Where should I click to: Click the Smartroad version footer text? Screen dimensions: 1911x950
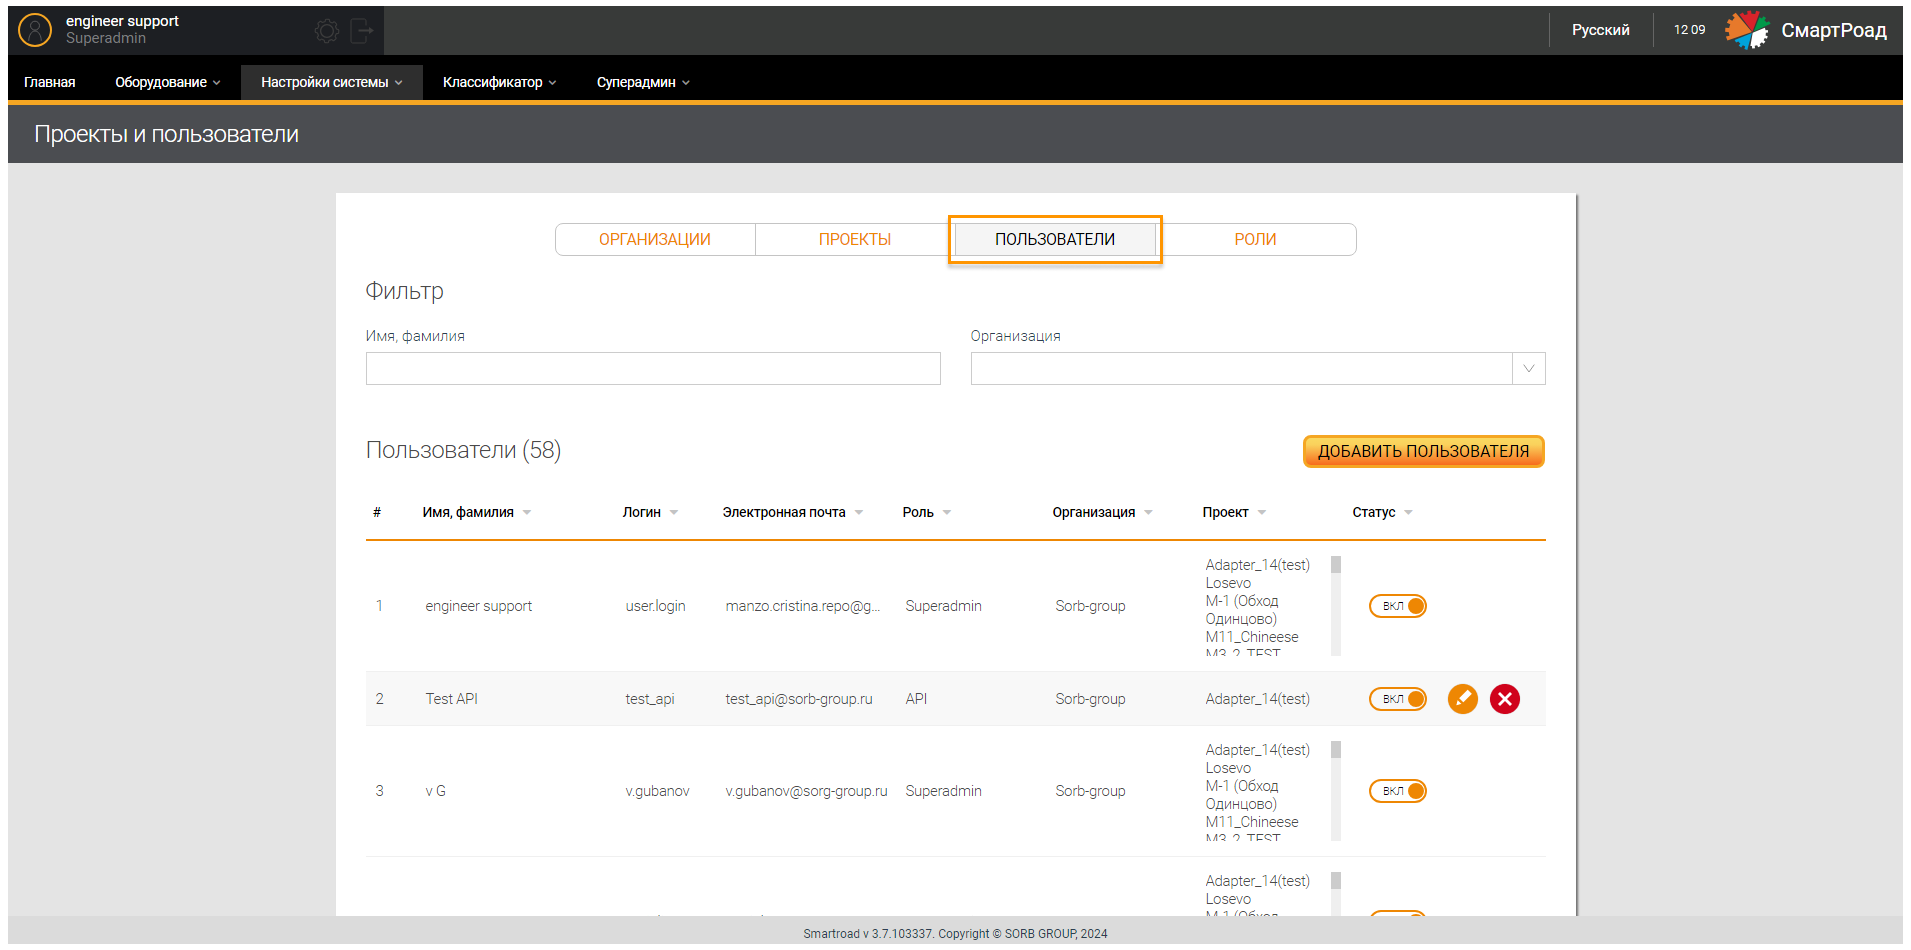tap(955, 934)
